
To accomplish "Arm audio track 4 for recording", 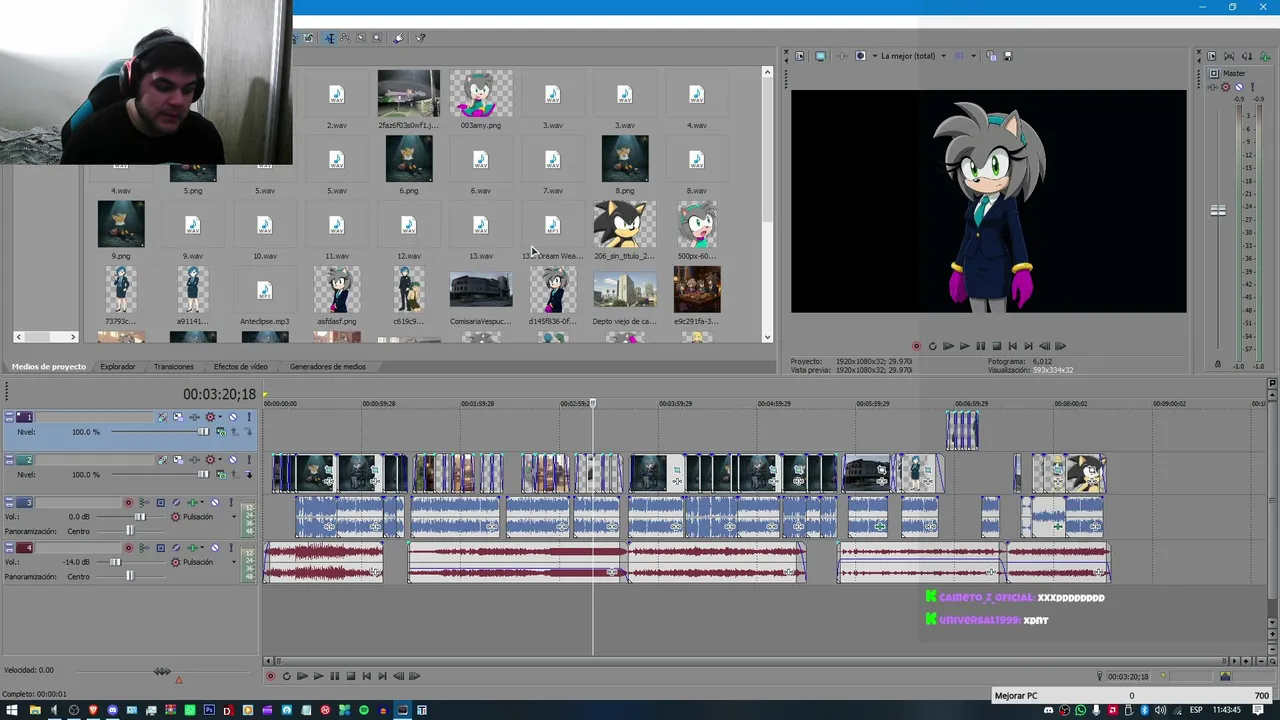I will click(x=128, y=548).
